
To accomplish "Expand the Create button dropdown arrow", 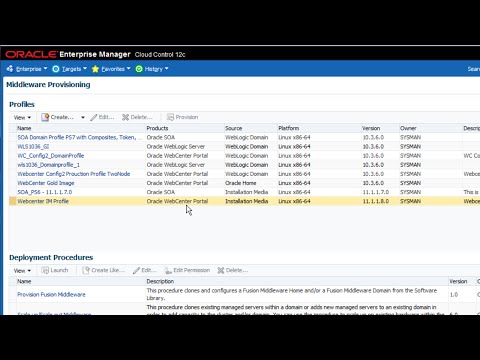I will click(x=83, y=117).
